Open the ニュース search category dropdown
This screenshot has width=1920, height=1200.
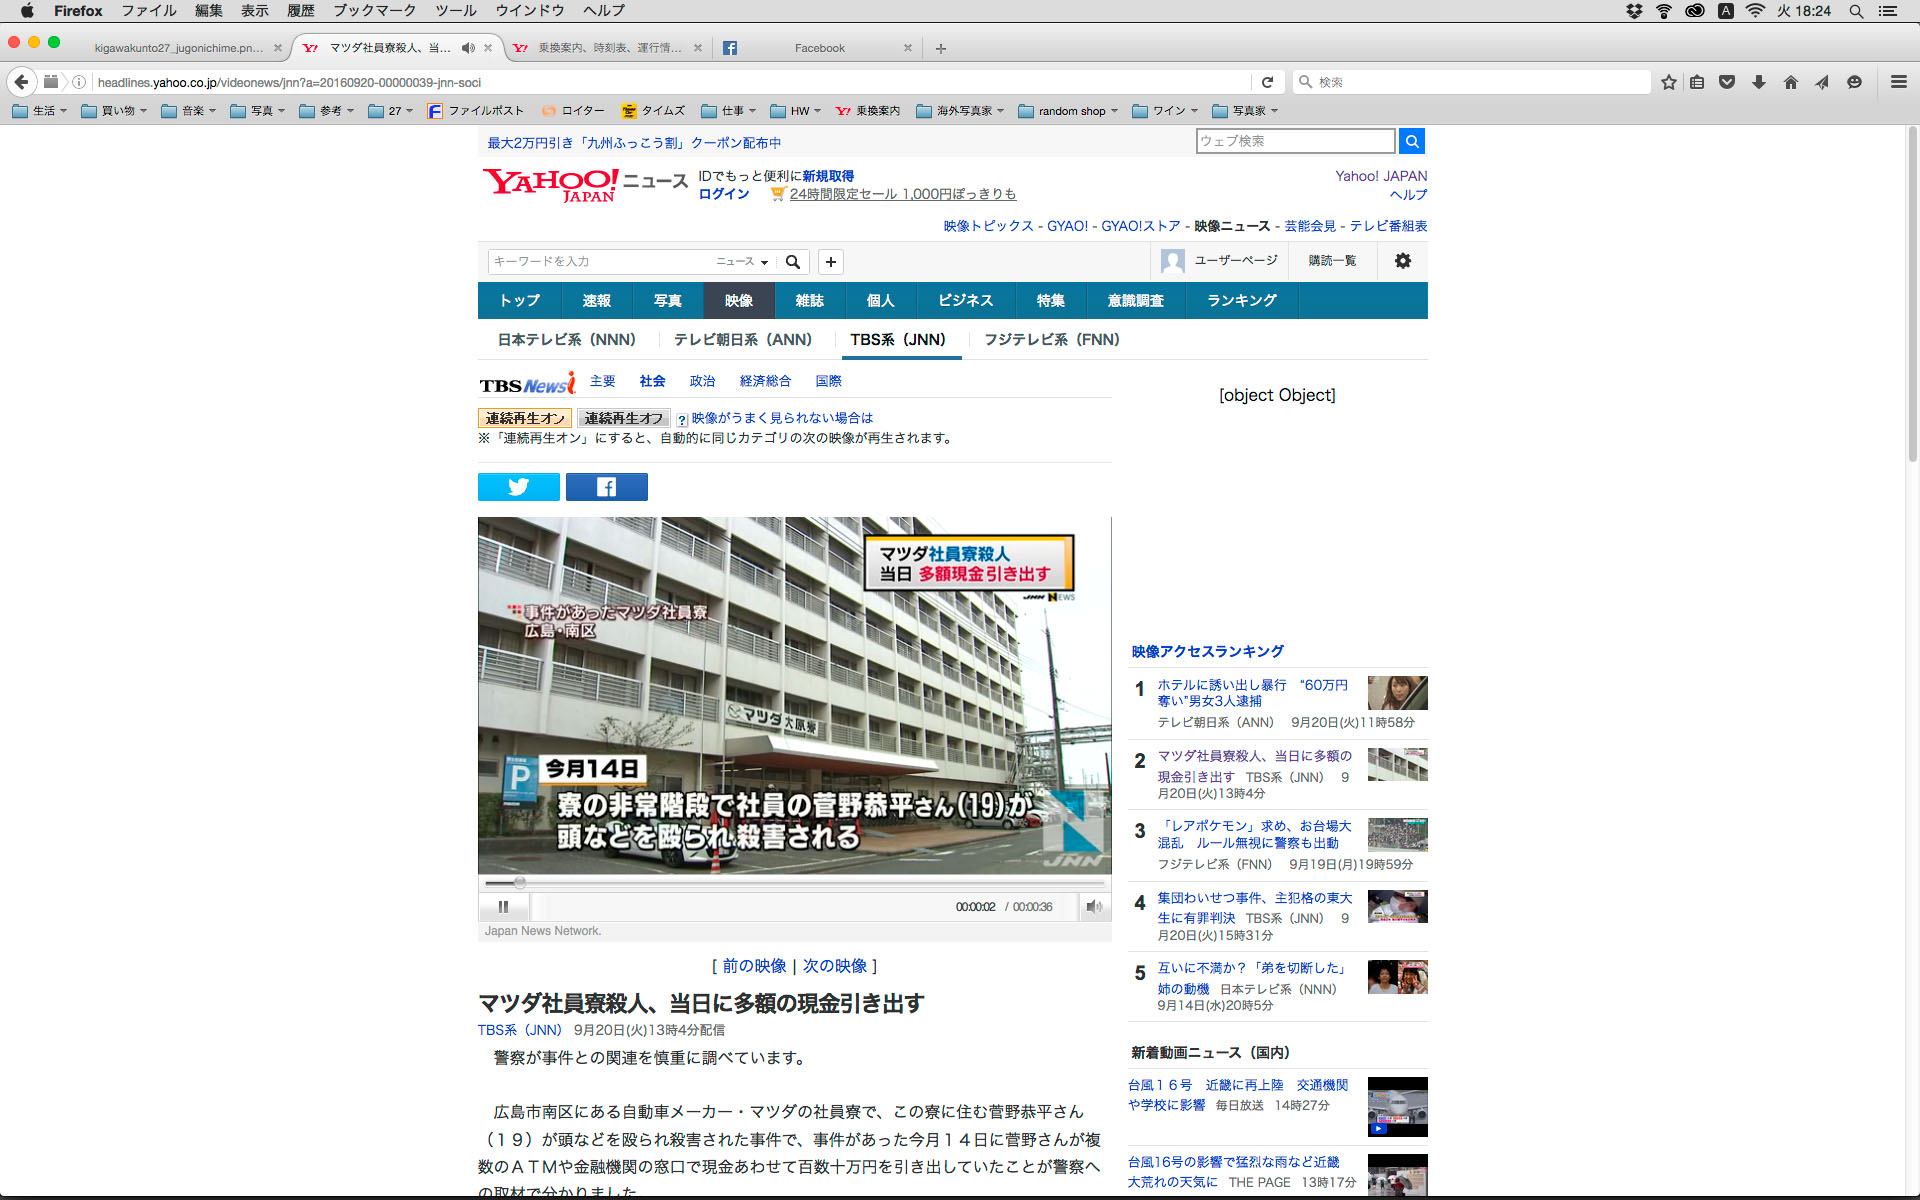[742, 262]
